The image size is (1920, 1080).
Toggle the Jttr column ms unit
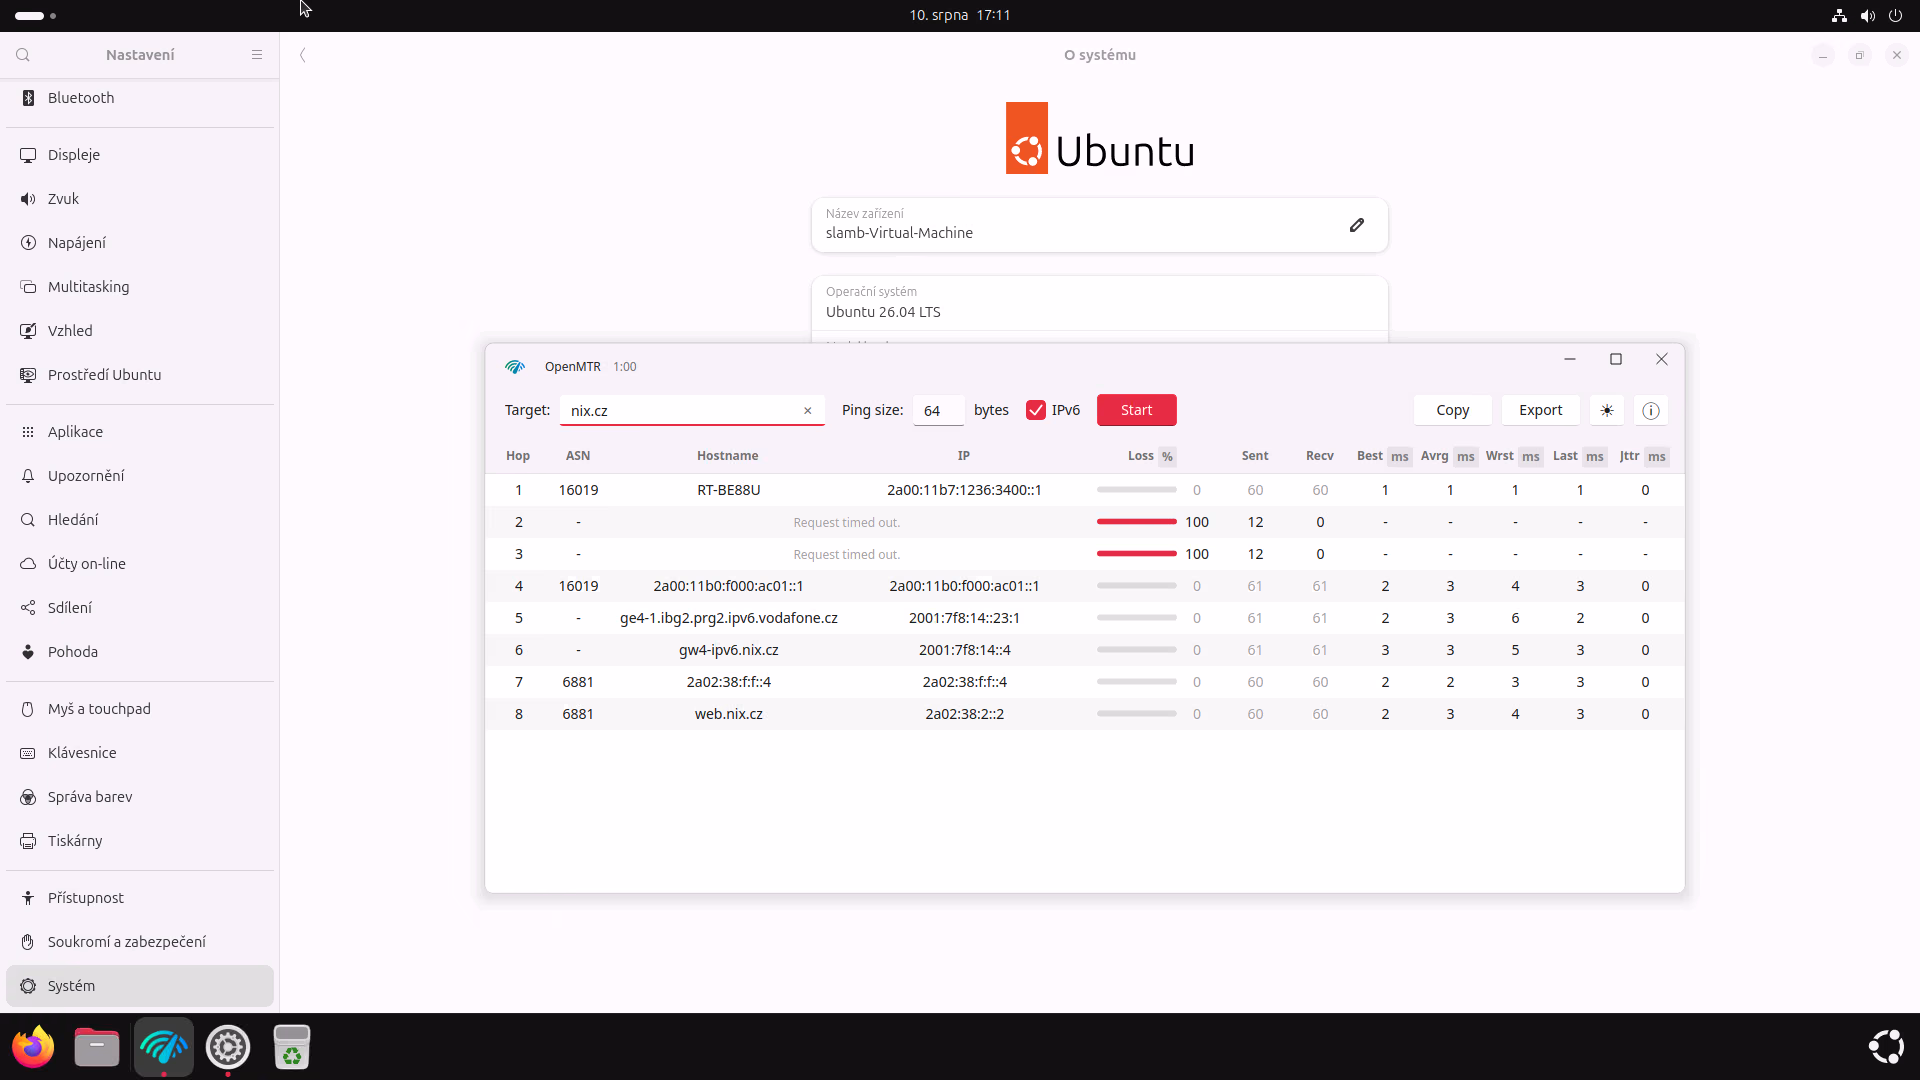pos(1657,456)
